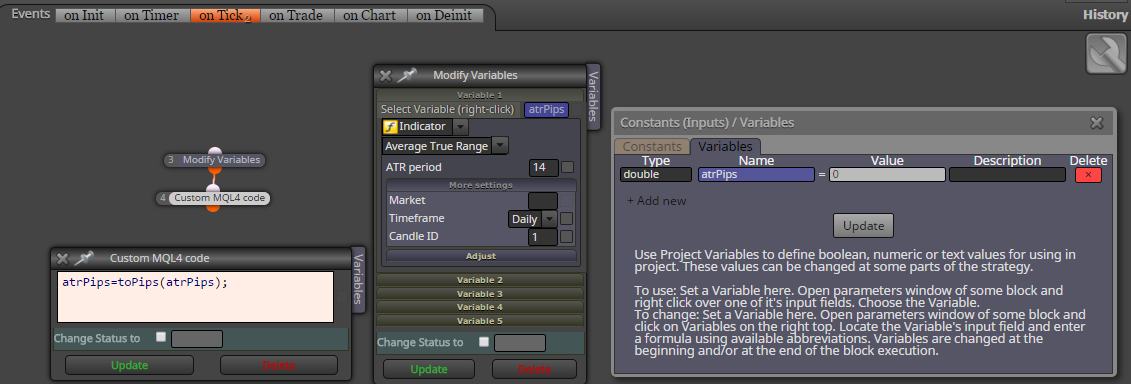The width and height of the screenshot is (1131, 384).
Task: Switch to the on Chart event tab
Action: tap(370, 15)
